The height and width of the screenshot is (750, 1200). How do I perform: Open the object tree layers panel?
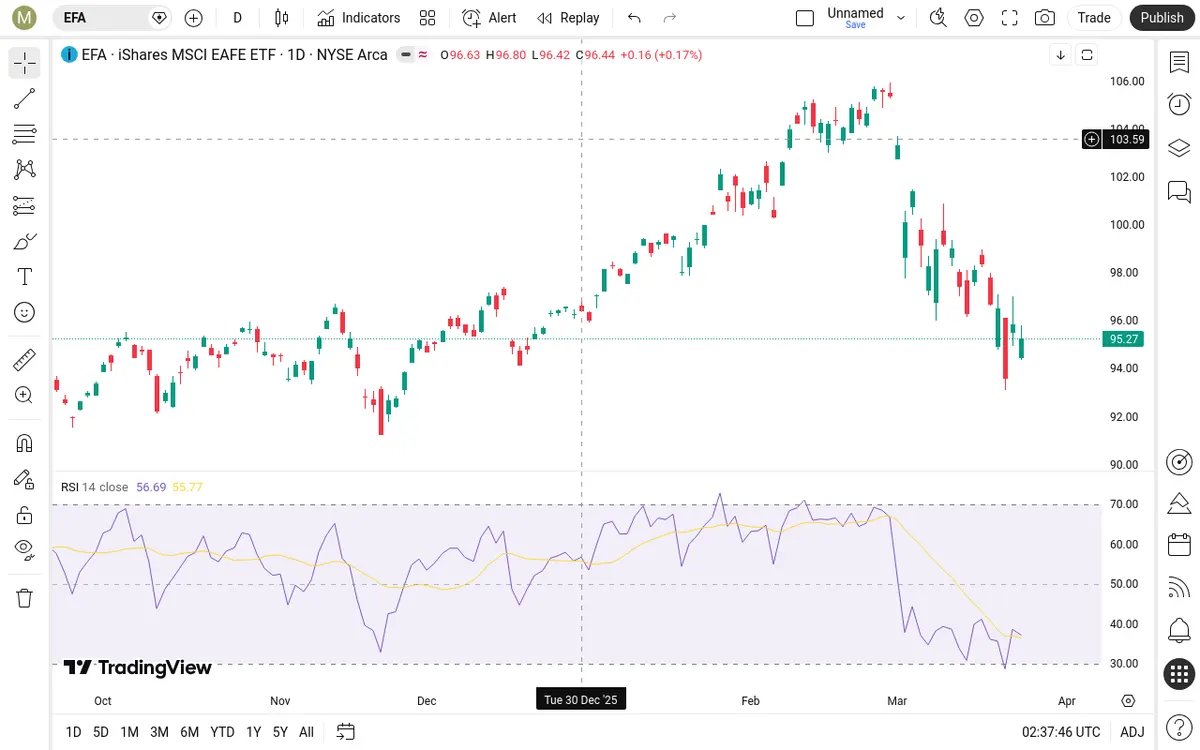(1179, 148)
